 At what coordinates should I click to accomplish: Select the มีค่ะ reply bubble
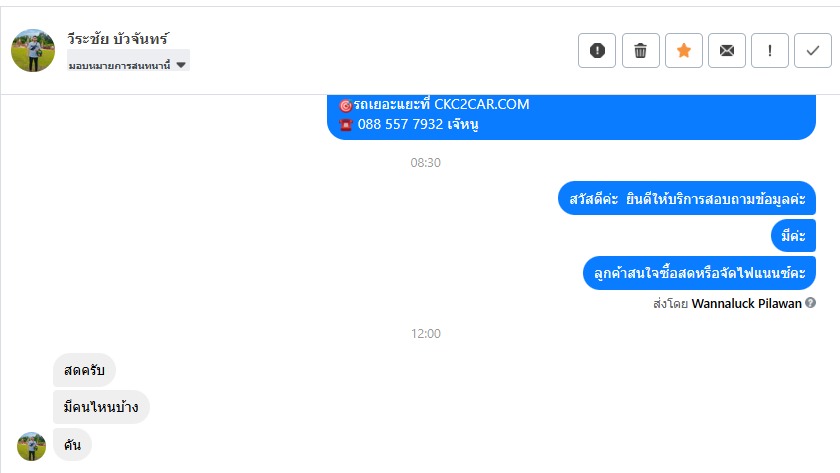pos(793,235)
